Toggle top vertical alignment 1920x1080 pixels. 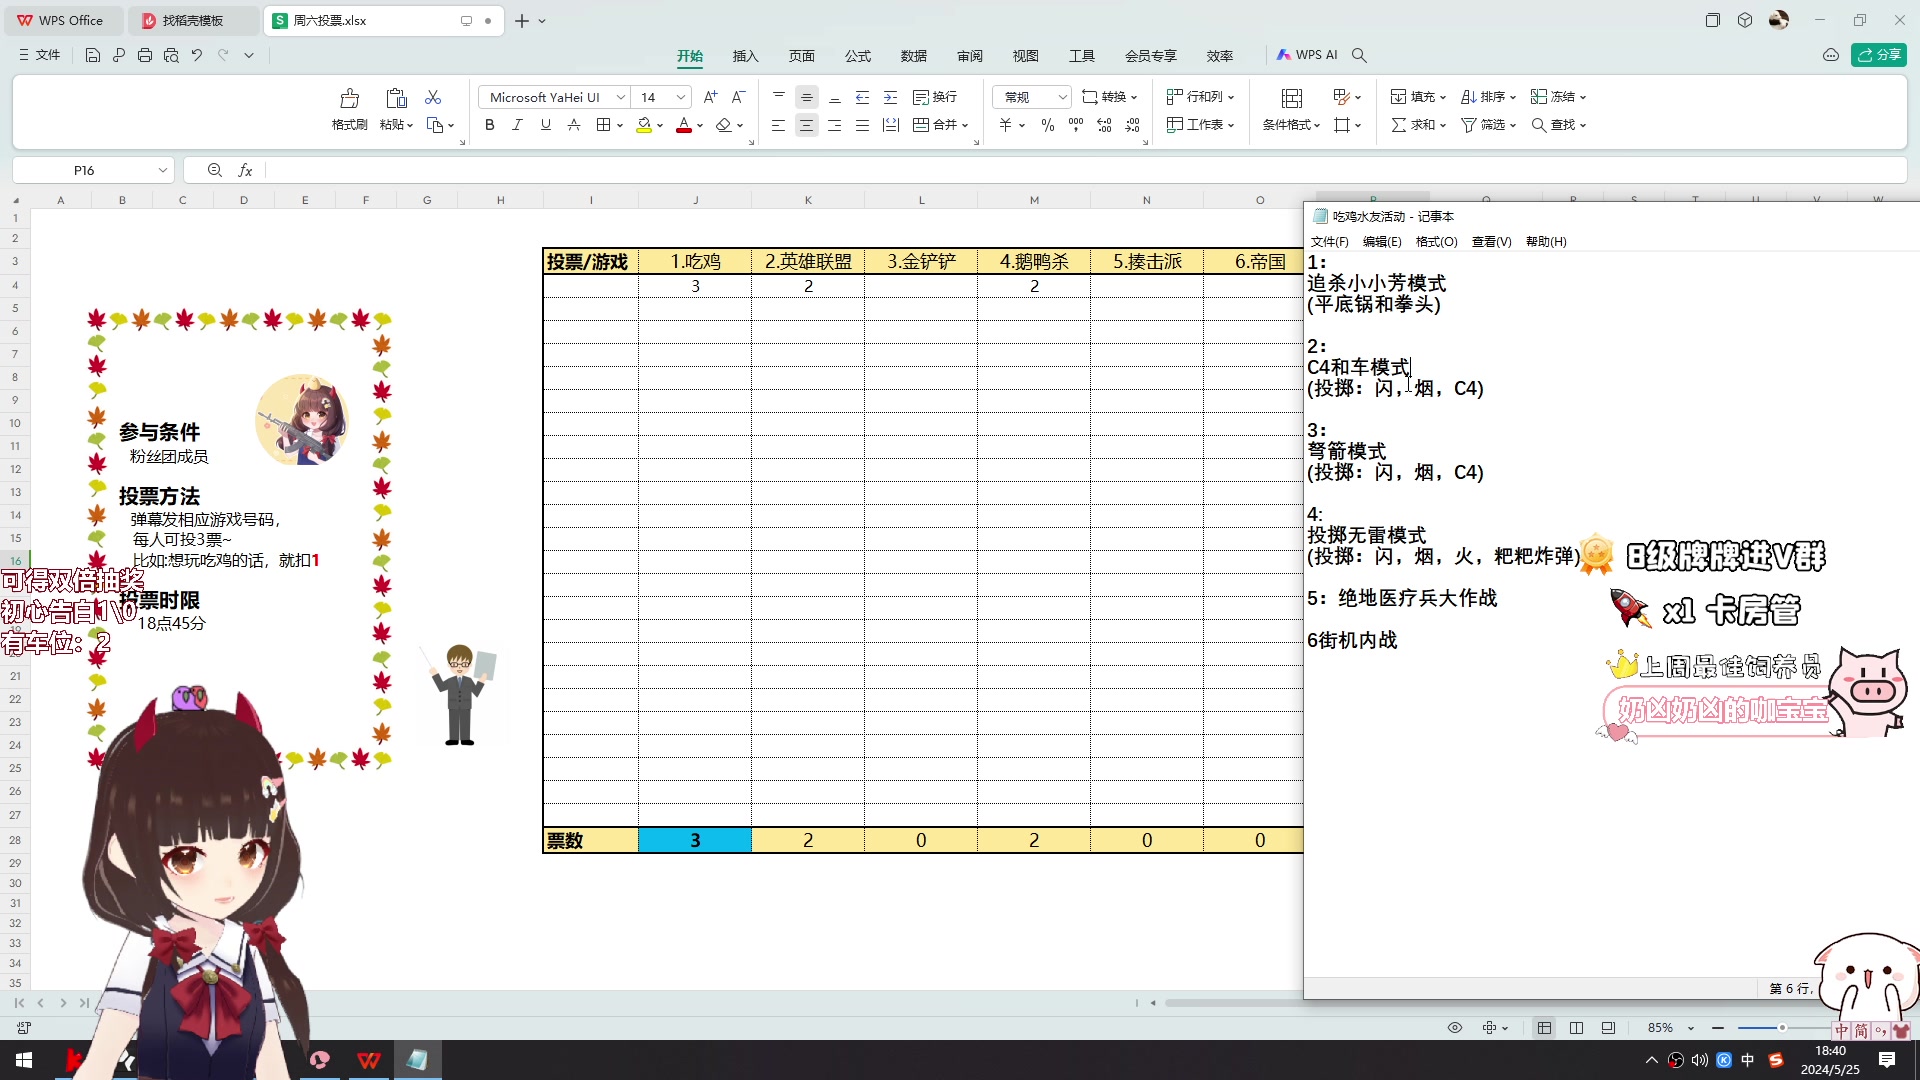(779, 97)
